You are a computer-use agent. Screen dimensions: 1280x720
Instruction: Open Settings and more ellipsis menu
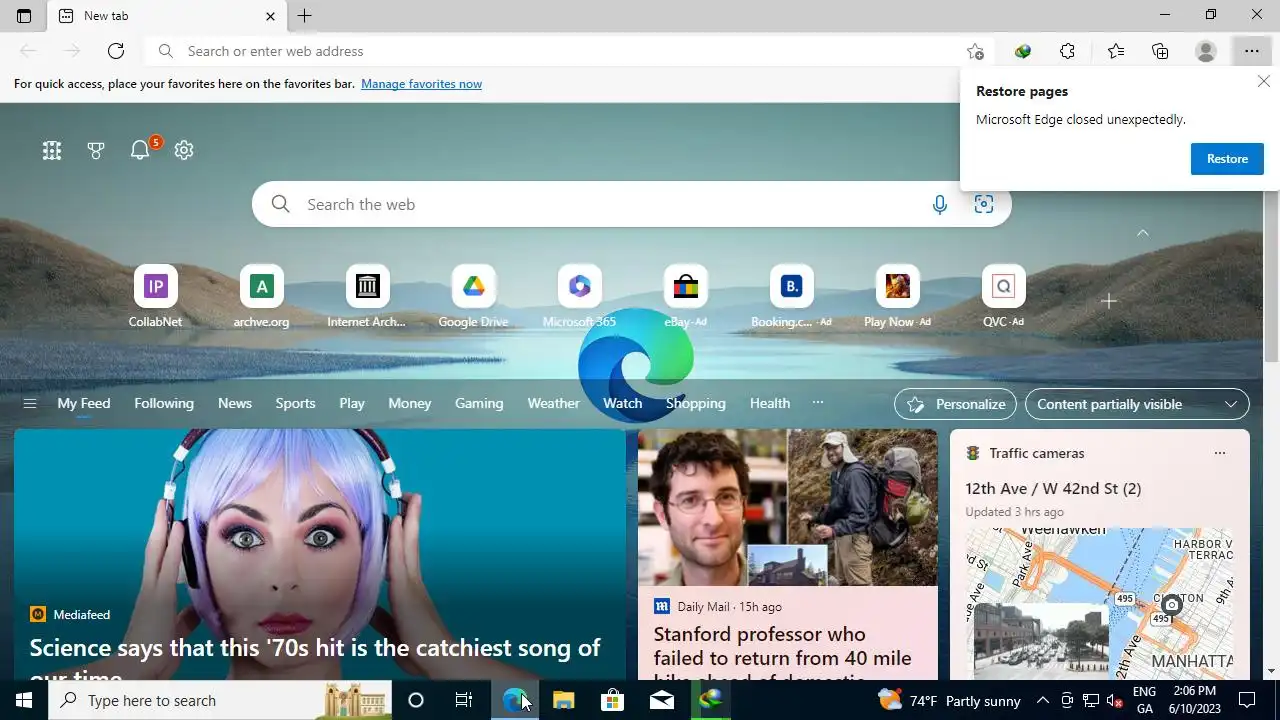coord(1252,51)
